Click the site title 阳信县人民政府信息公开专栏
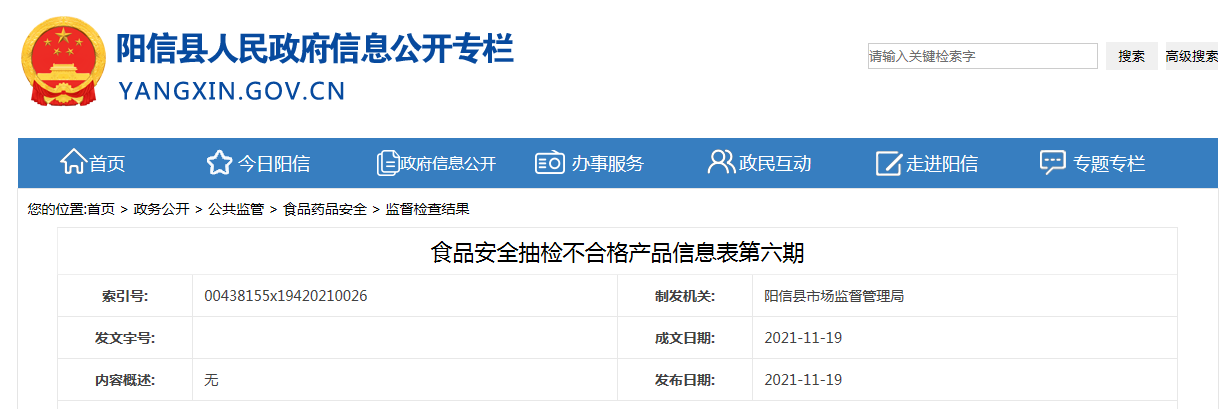This screenshot has width=1229, height=409. pos(315,48)
